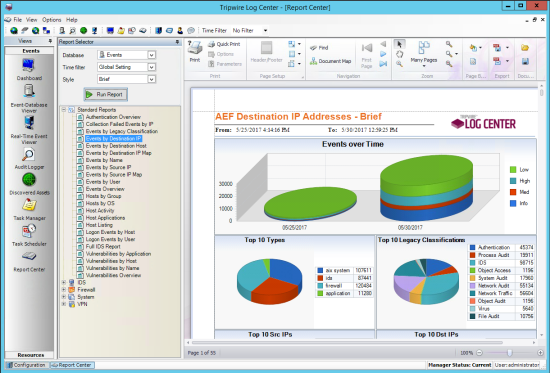Open the Report Center sidebar icon
Image resolution: width=550 pixels, height=373 pixels.
pos(29,257)
